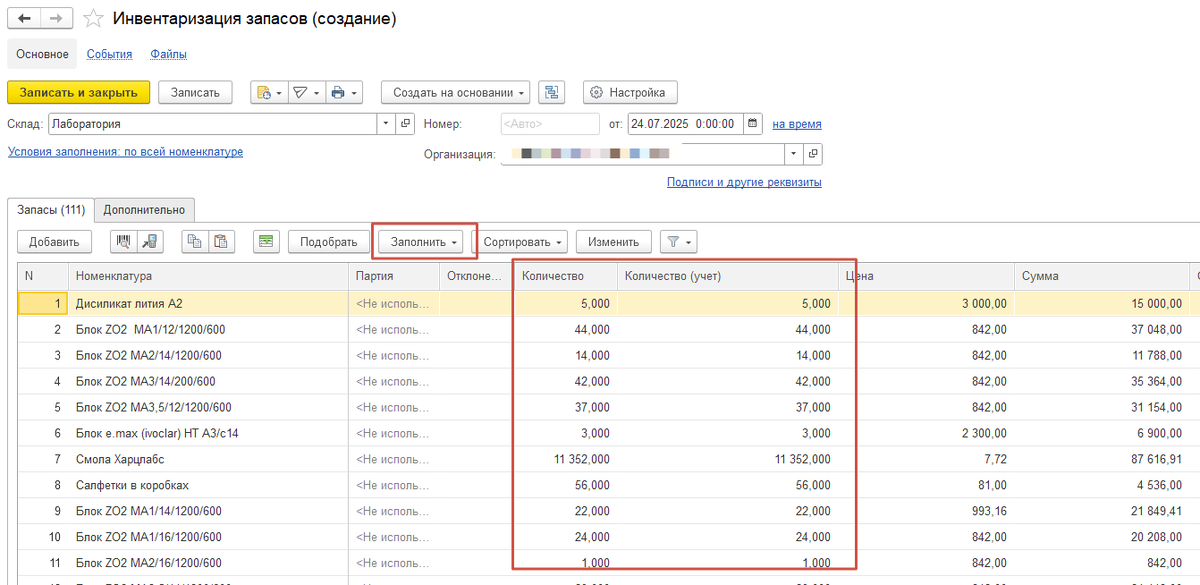Click Записать и закрыть button
Screen dimensions: 1200x585
pos(78,92)
